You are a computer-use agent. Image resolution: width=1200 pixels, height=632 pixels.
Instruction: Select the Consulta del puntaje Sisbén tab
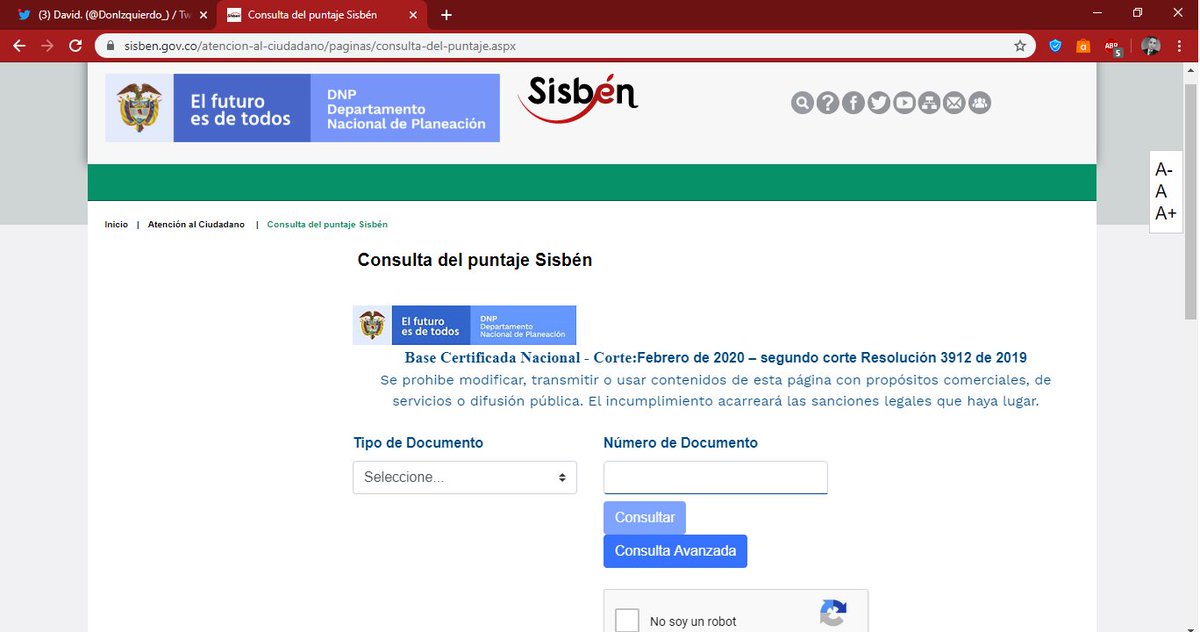click(x=322, y=15)
